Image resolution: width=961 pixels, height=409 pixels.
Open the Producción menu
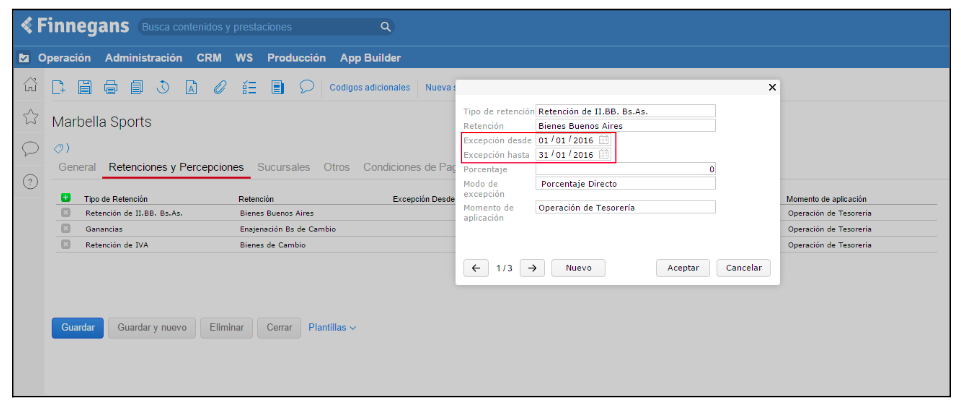297,58
